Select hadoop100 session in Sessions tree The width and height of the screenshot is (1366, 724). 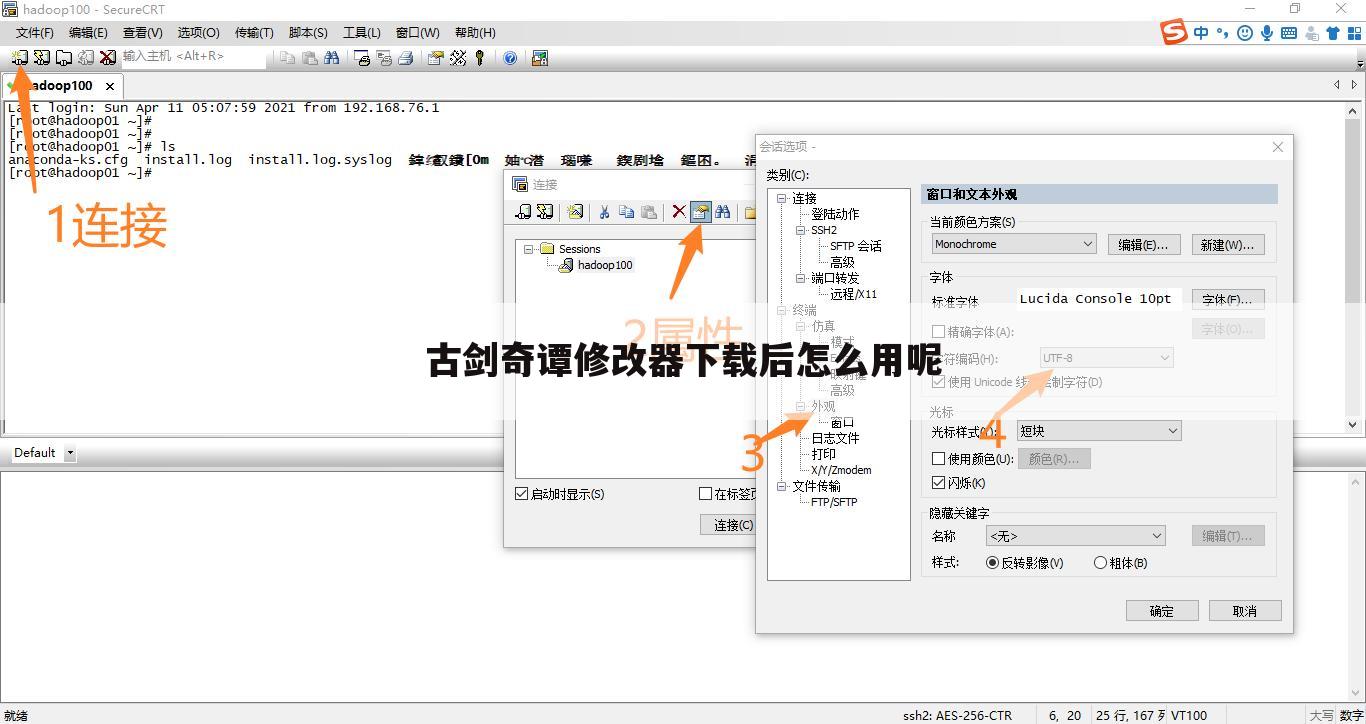point(605,265)
